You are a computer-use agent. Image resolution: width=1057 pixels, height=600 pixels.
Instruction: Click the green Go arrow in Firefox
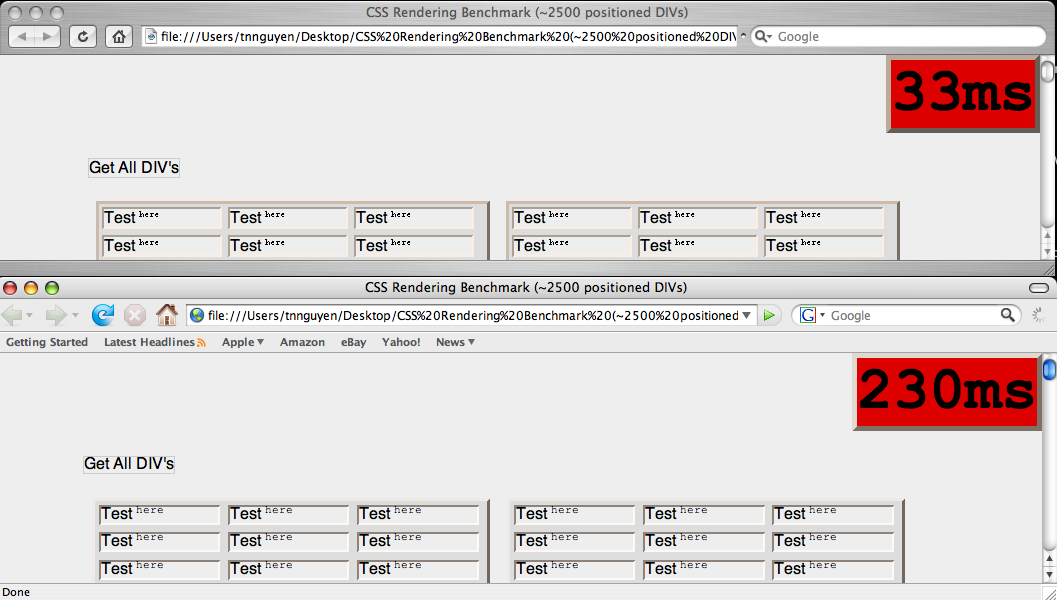click(768, 316)
